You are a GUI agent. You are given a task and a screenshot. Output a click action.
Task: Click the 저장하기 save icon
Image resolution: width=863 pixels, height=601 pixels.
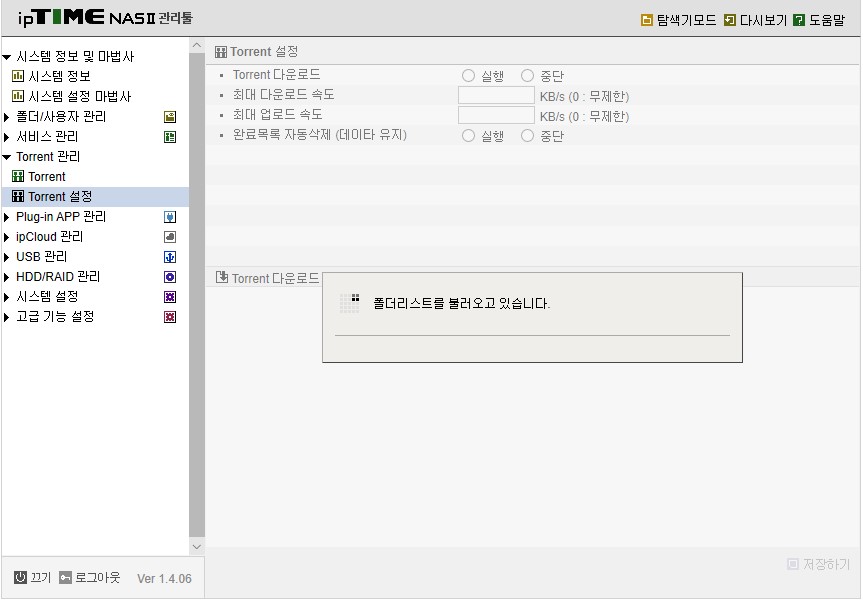(793, 564)
